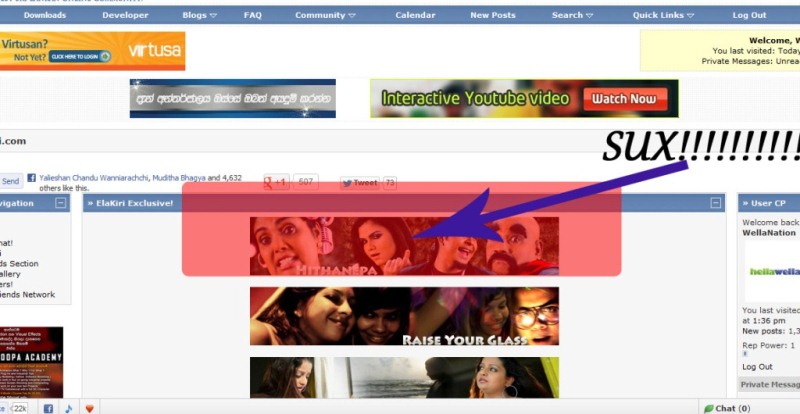The height and width of the screenshot is (414, 800).
Task: Click the Facebook Send button
Action: (x=10, y=181)
